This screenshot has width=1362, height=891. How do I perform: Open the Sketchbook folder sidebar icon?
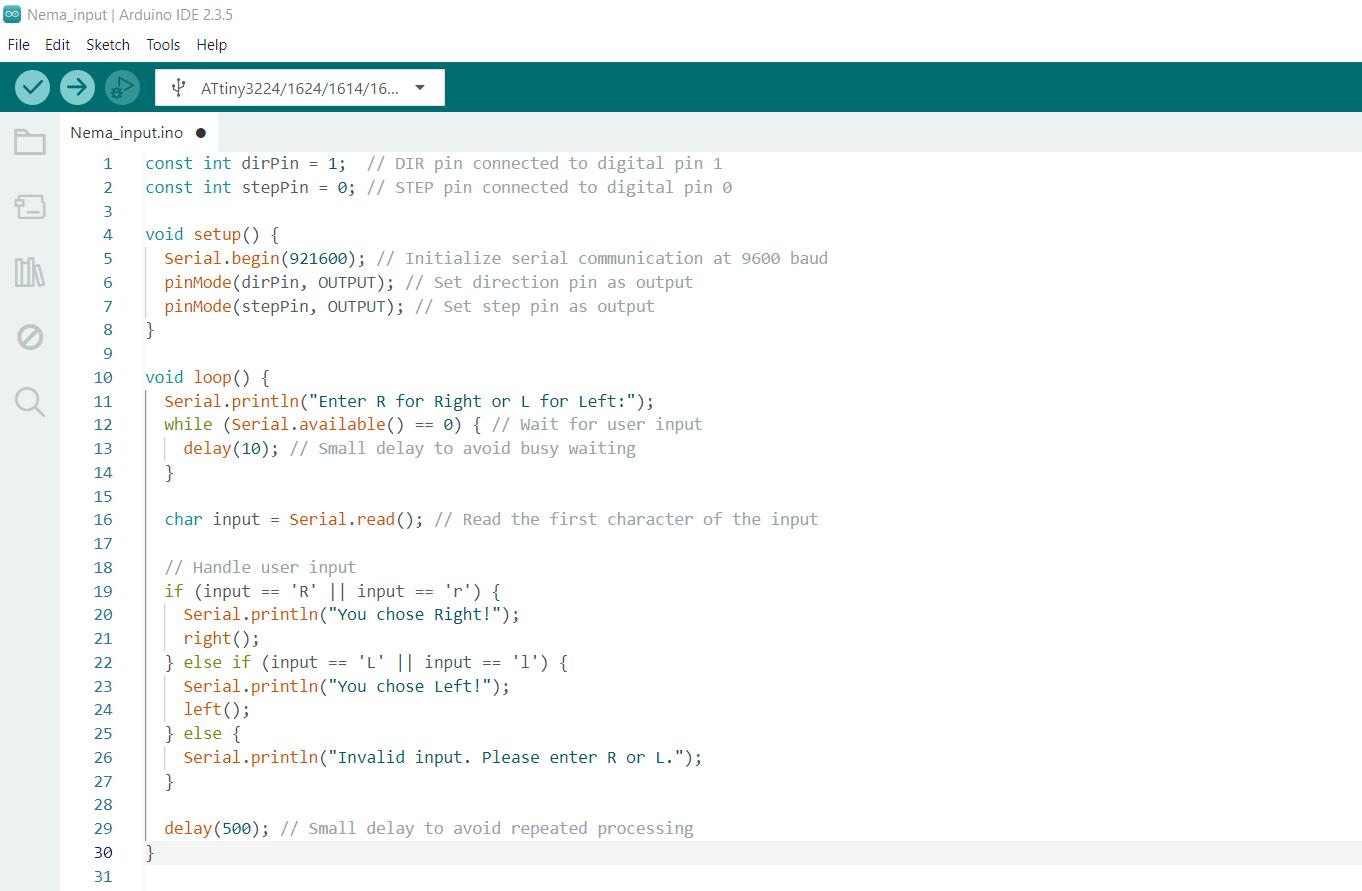30,143
